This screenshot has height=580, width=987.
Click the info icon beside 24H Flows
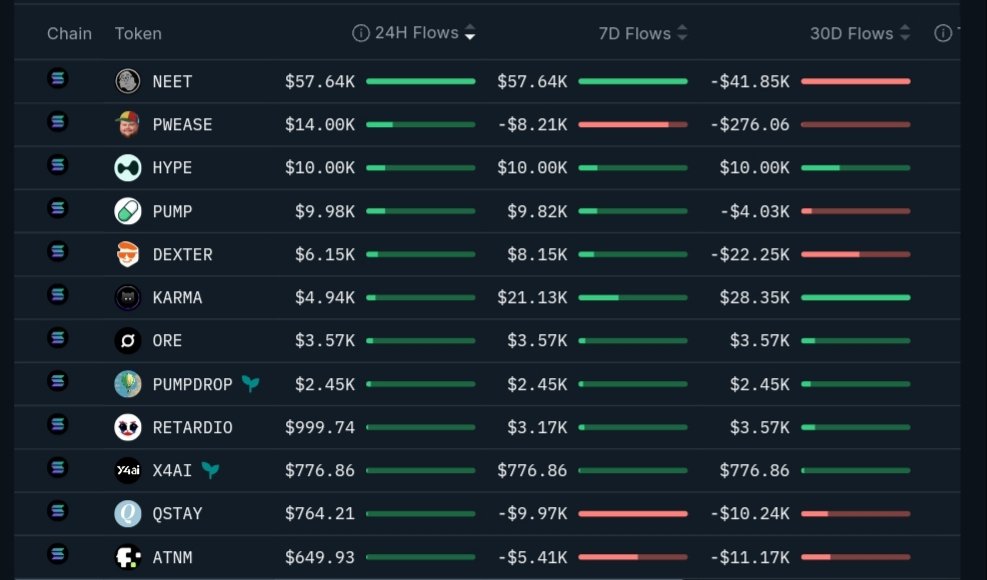361,34
